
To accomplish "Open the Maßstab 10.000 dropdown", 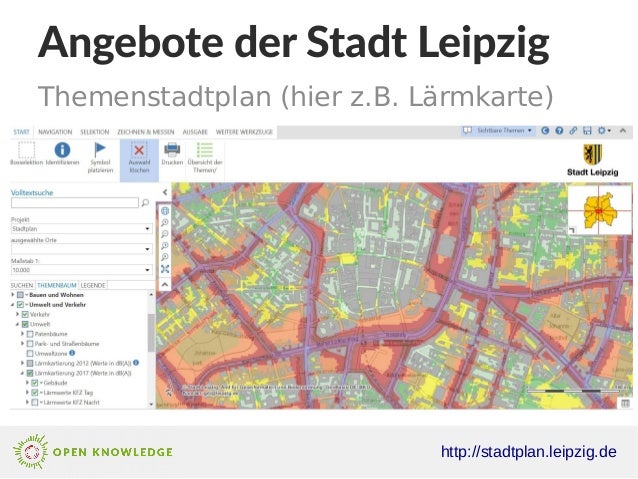I will point(81,270).
